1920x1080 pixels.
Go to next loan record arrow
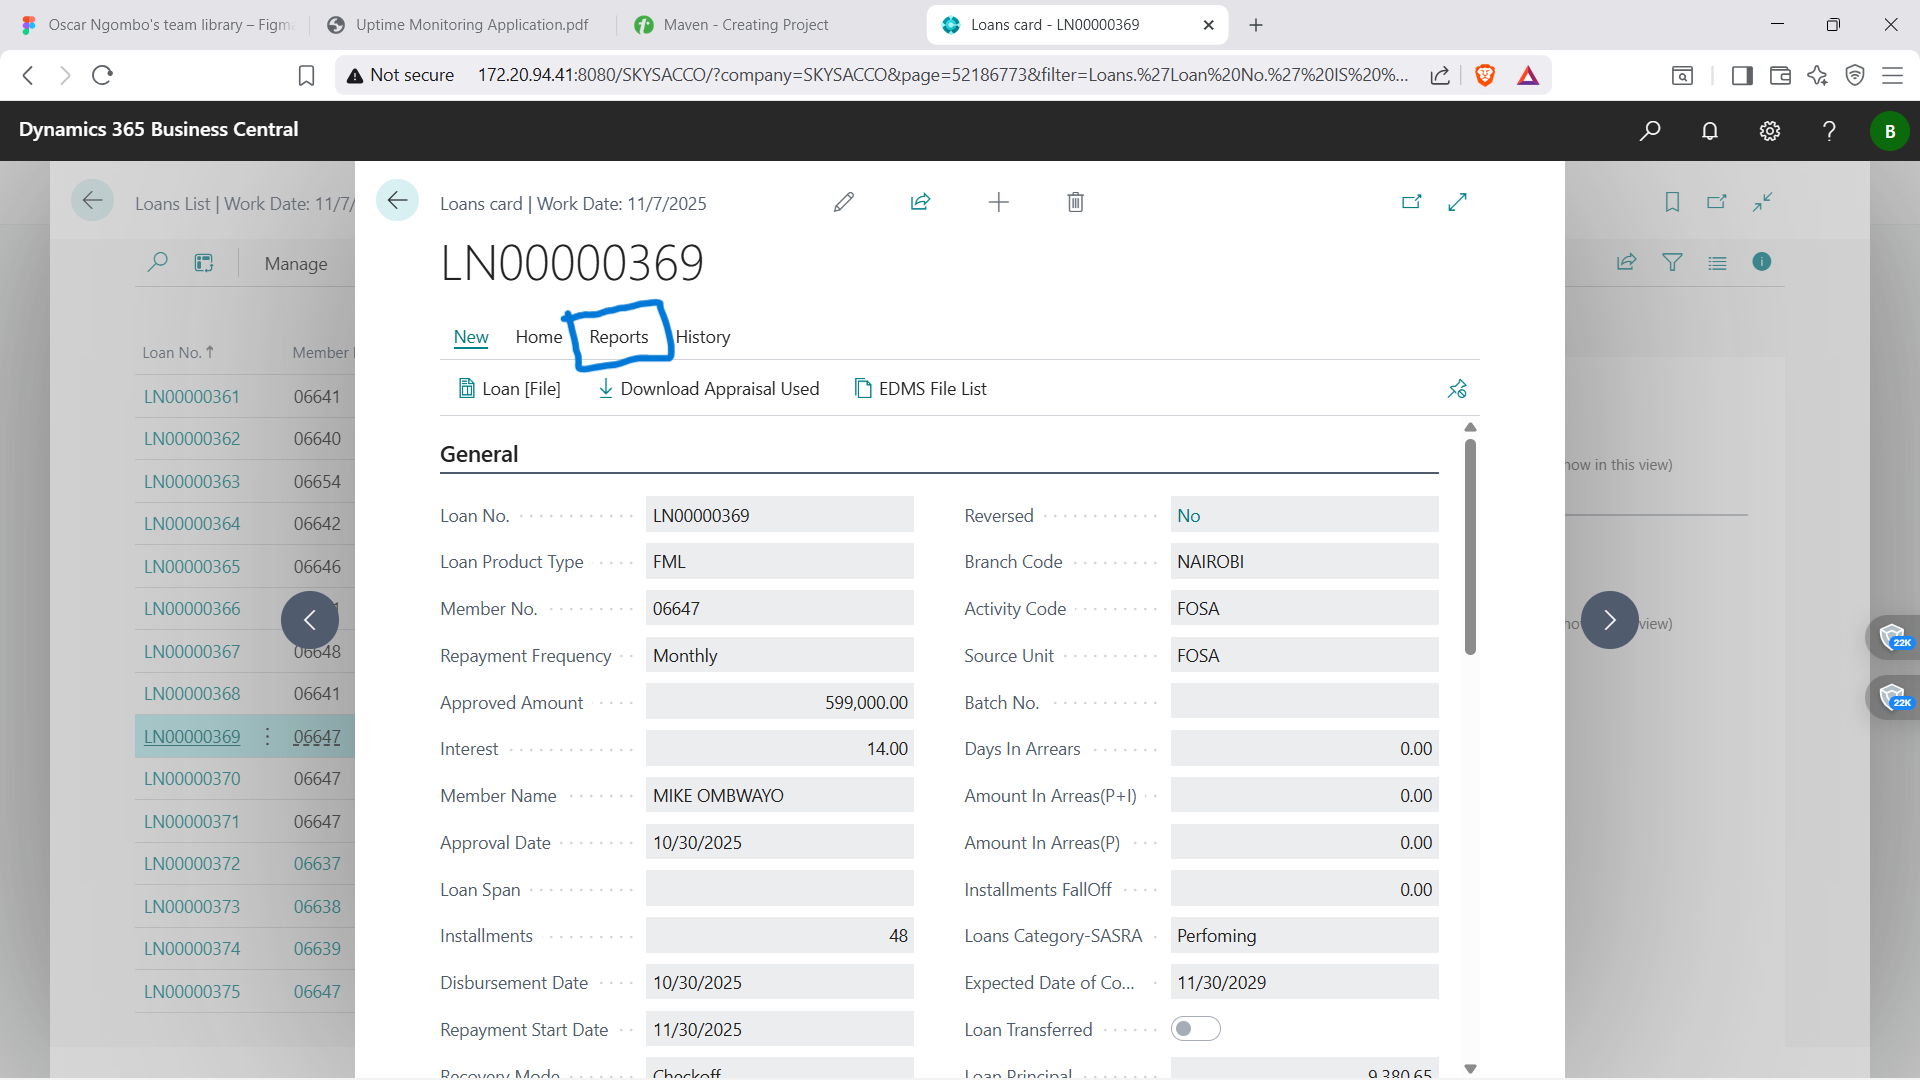1609,620
